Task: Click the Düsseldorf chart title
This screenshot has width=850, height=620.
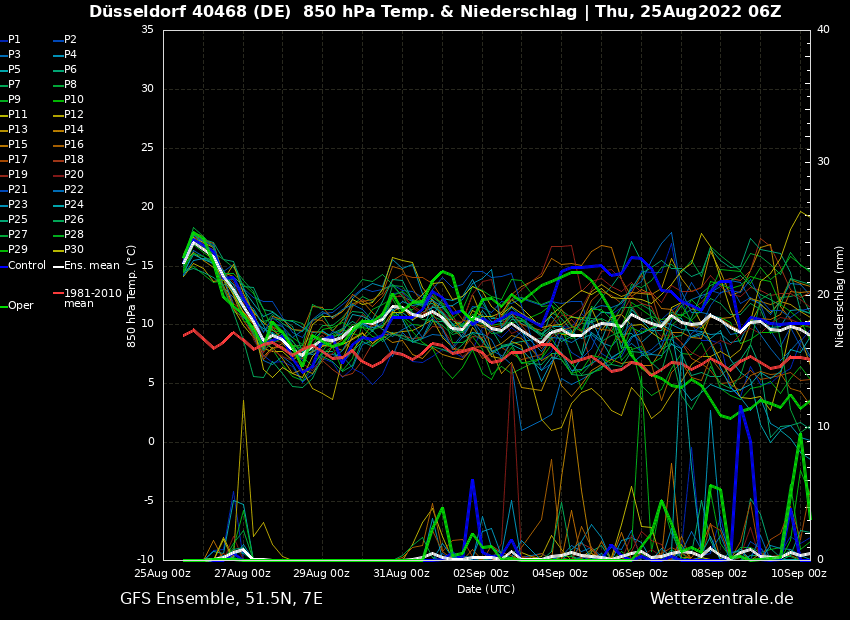Action: point(435,12)
